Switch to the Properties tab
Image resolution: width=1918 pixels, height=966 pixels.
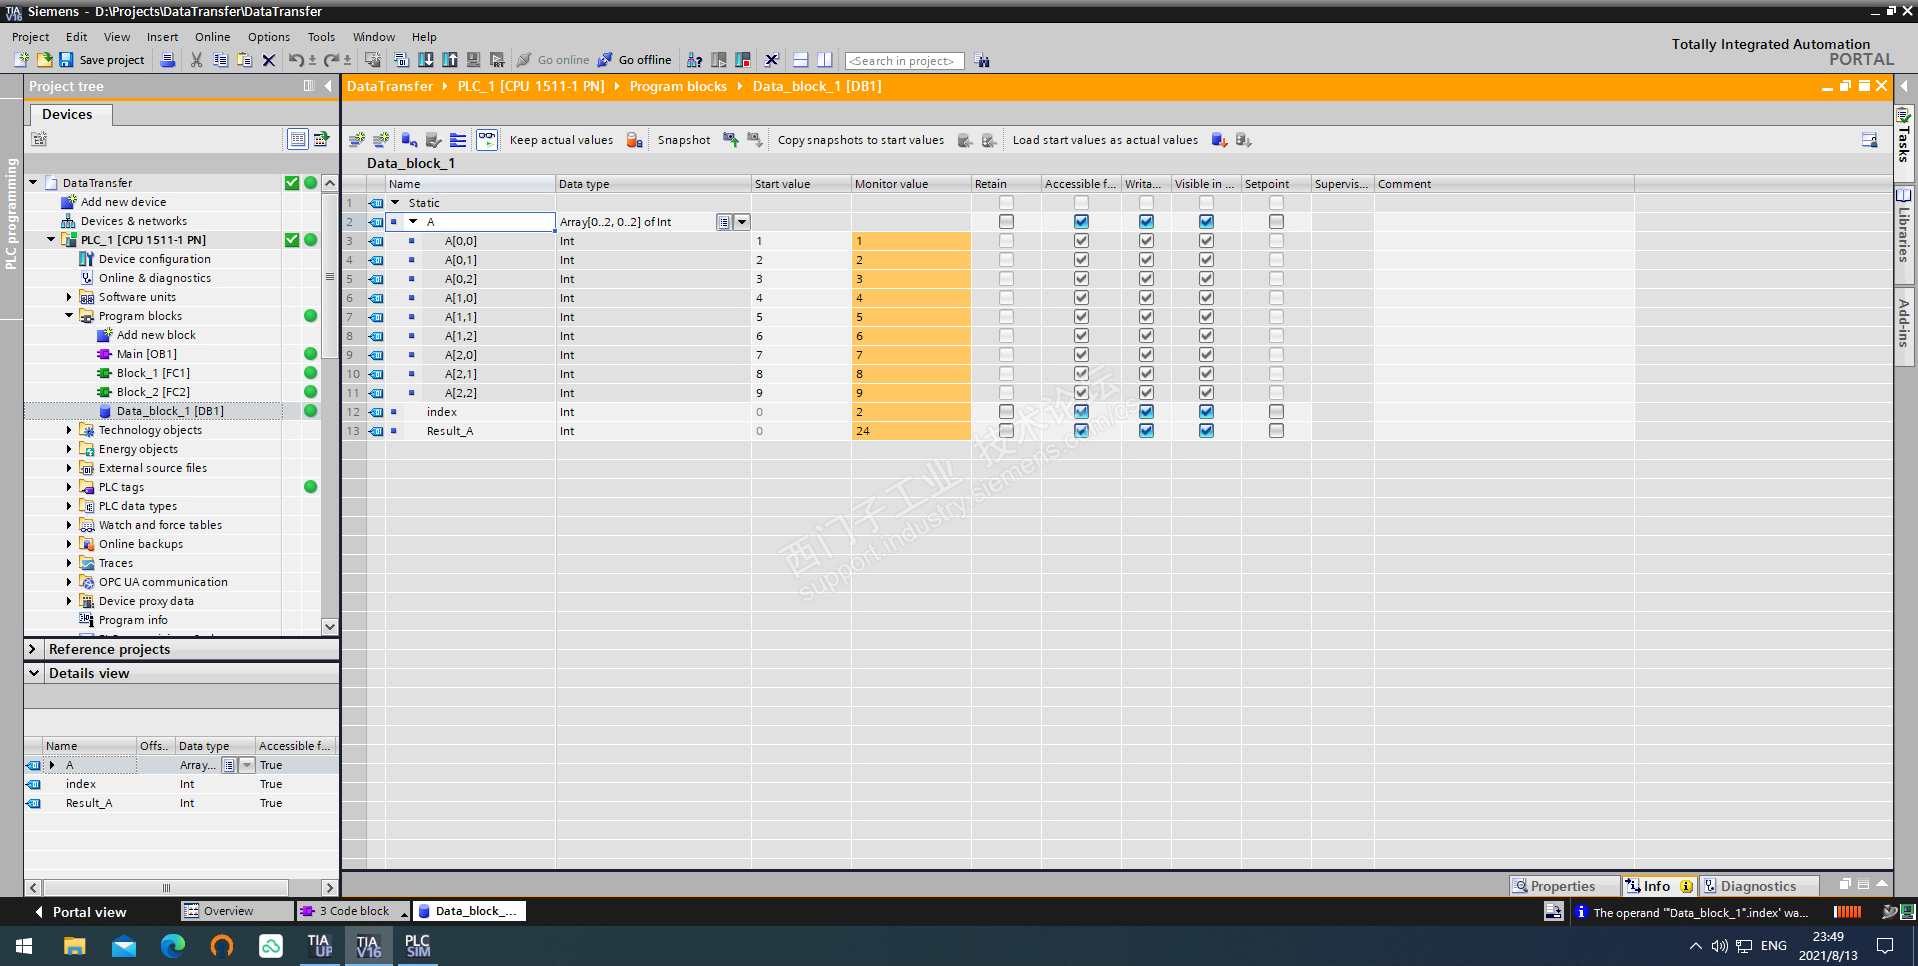coord(1563,886)
